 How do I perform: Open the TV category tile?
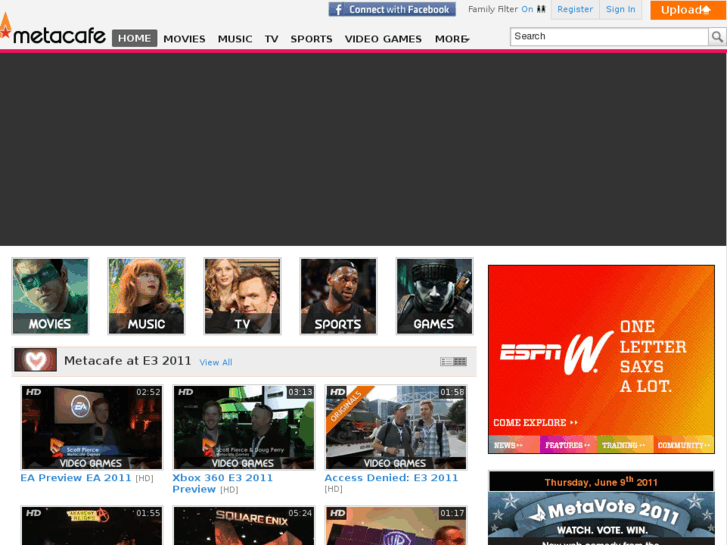coord(242,296)
